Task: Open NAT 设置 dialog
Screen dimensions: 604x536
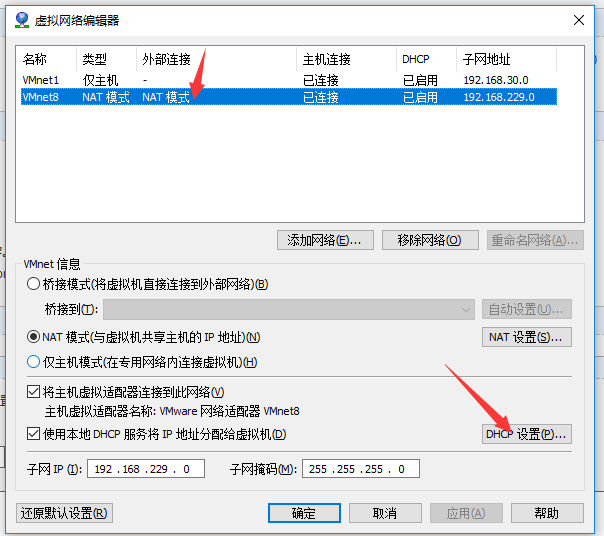Action: pyautogui.click(x=527, y=337)
